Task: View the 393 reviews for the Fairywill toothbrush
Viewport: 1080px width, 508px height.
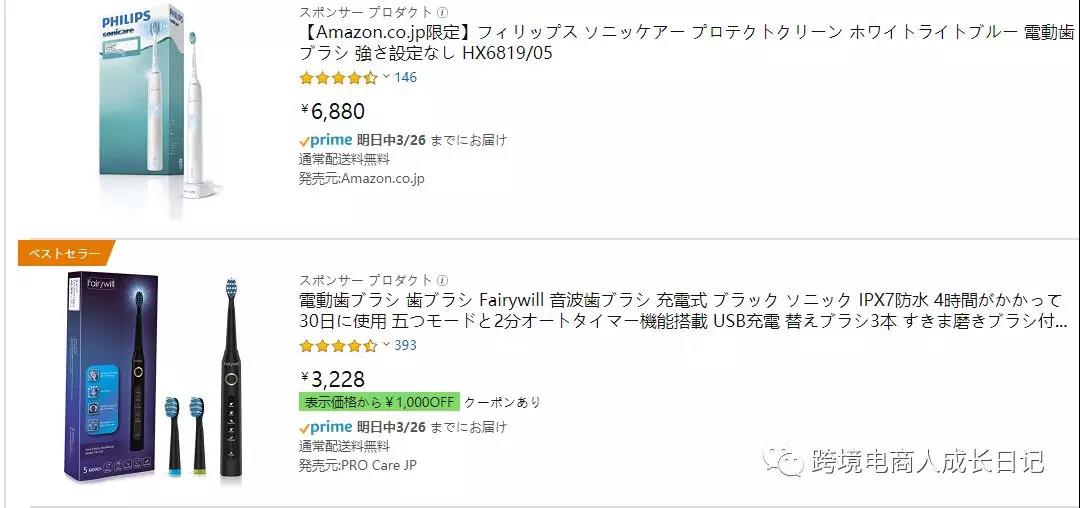Action: click(406, 346)
